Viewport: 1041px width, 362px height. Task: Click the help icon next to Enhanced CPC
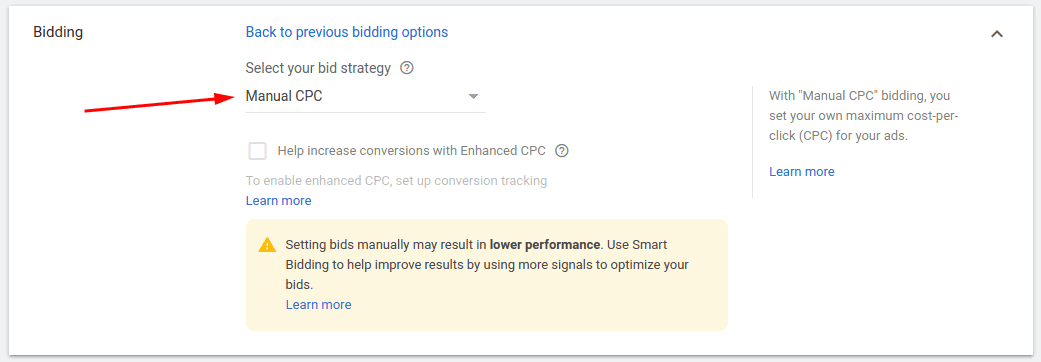pos(562,151)
